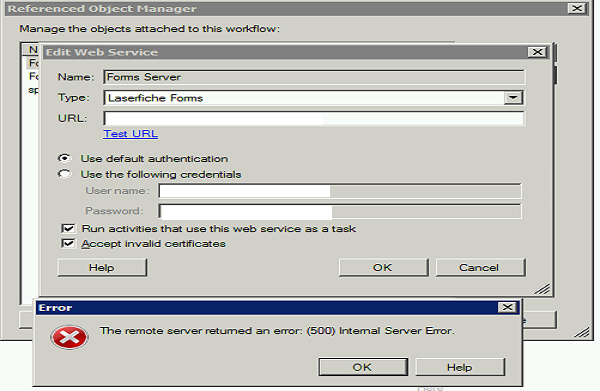
Task: Click the Edit Web Service resize grip
Action: point(543,289)
